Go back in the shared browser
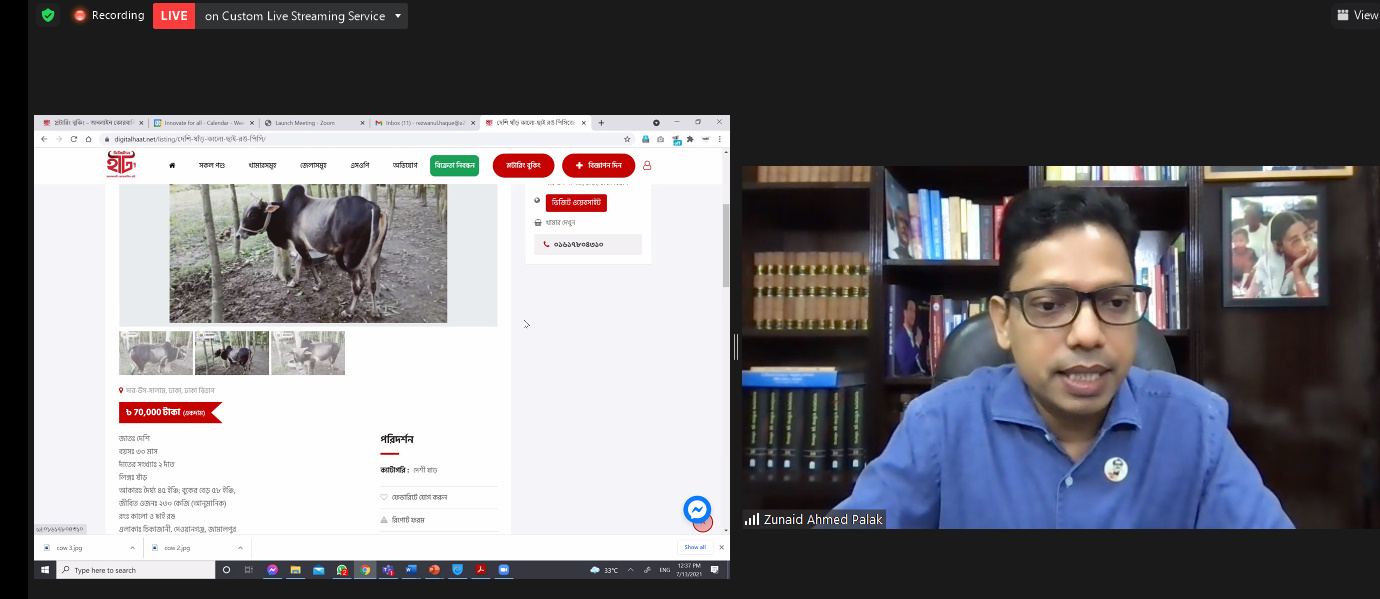 tap(44, 139)
